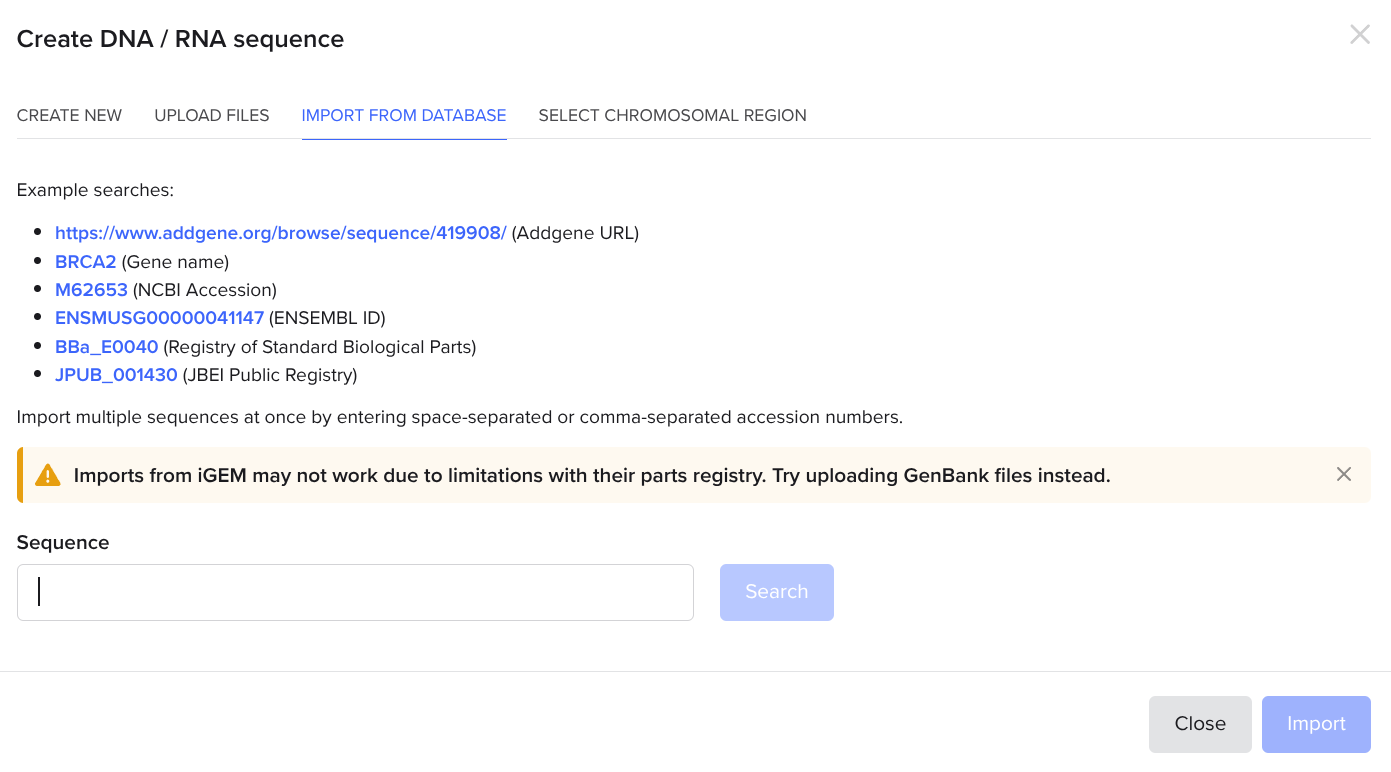Choose the M62653 NCBI accession example
This screenshot has height=772, width=1391.
(x=91, y=290)
